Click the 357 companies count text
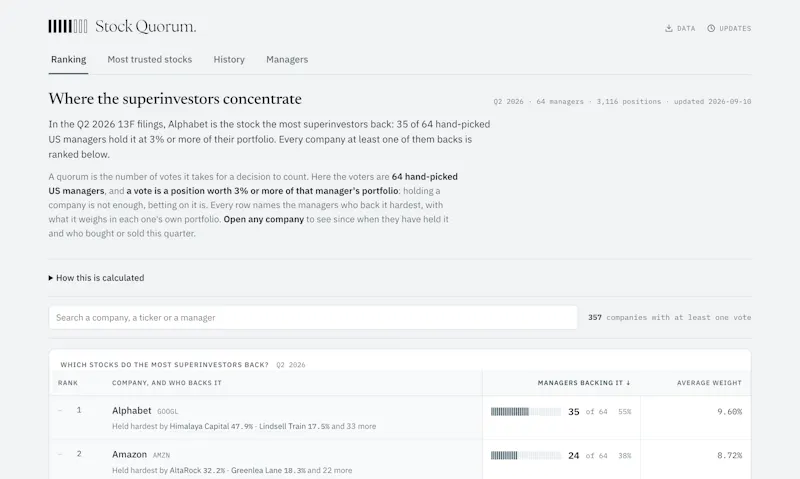Image resolution: width=800 pixels, height=479 pixels. [669, 317]
